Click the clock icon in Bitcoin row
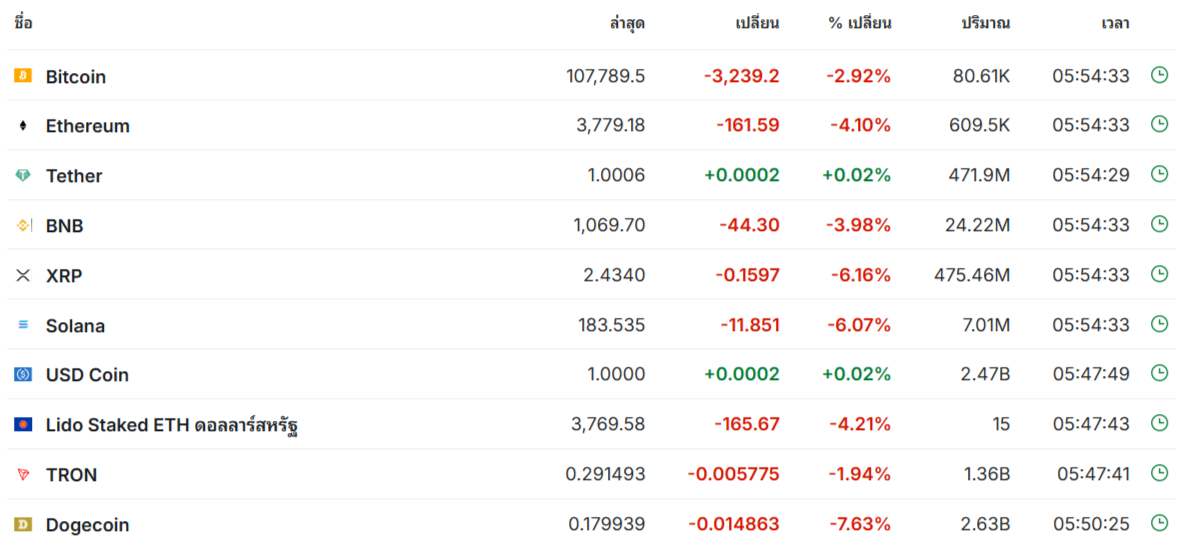1178x545 pixels. tap(1159, 75)
